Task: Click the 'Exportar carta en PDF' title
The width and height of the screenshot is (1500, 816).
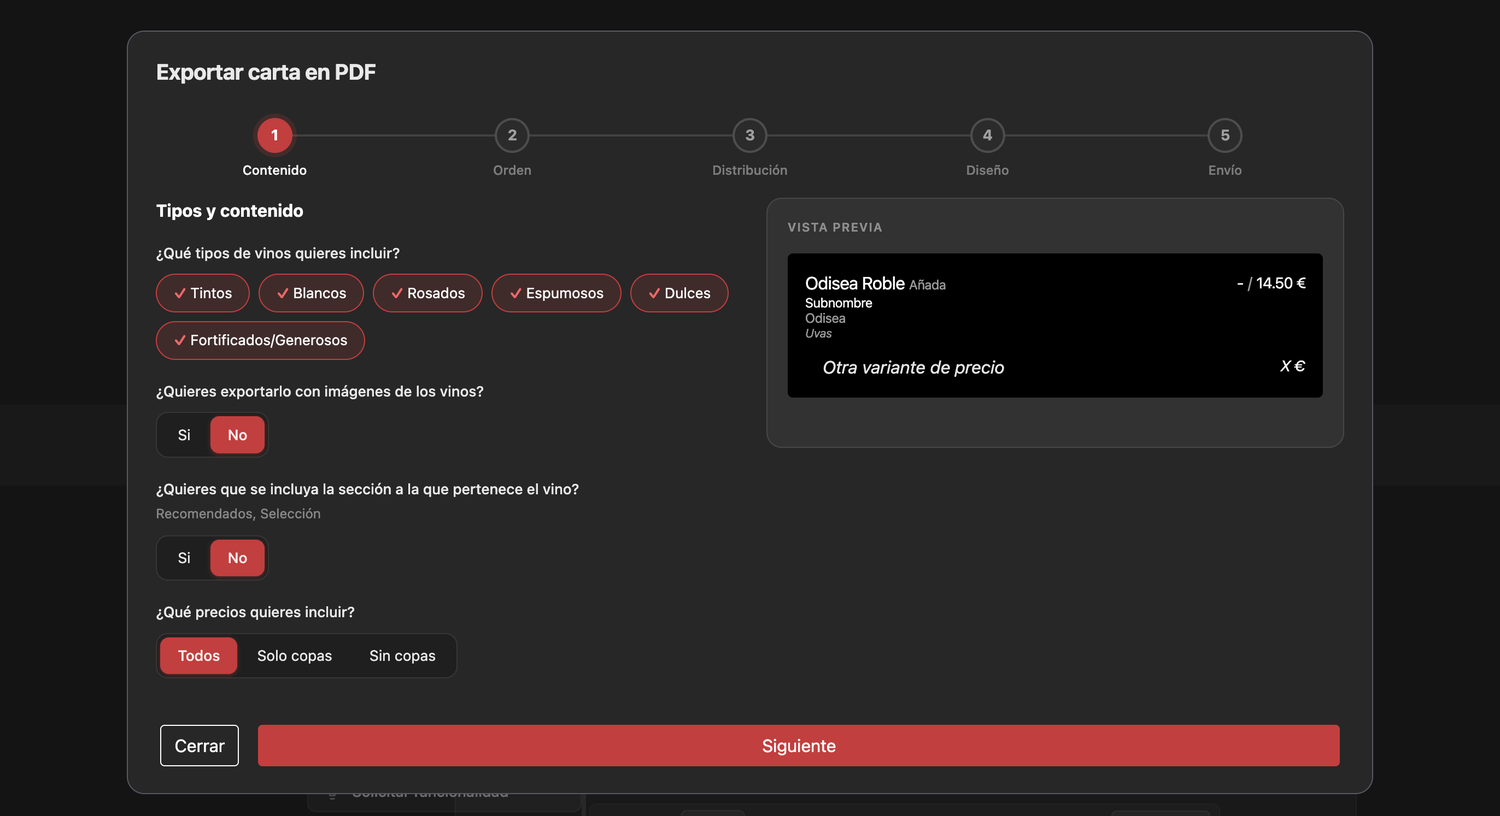Action: coord(266,72)
